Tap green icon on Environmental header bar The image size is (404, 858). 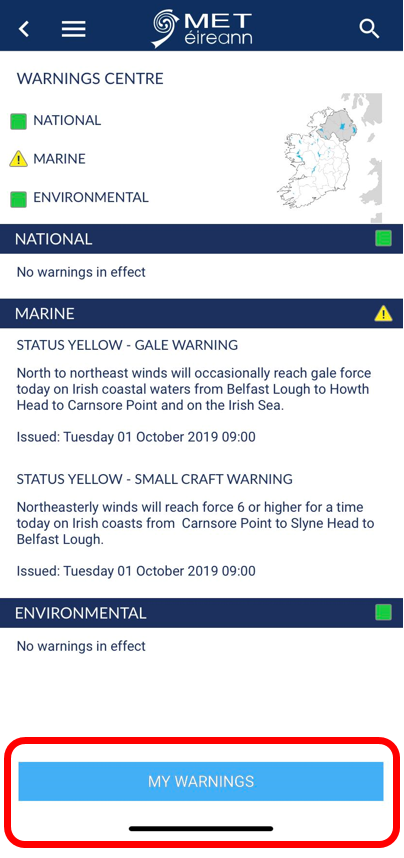pos(383,612)
